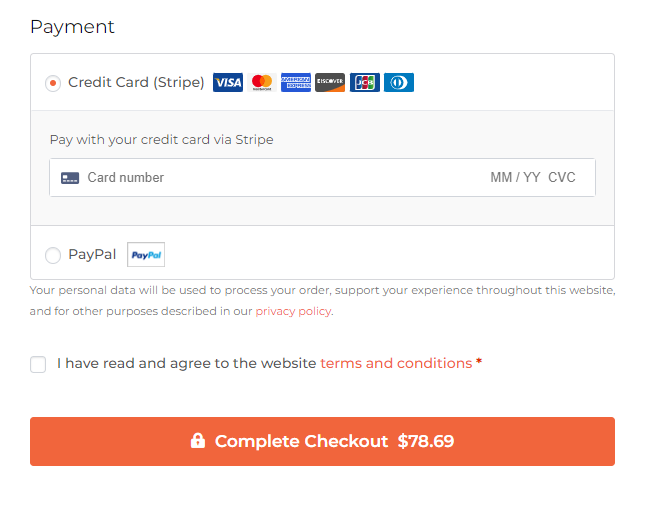Open the terms and conditions link
This screenshot has width=654, height=505.
tap(396, 363)
